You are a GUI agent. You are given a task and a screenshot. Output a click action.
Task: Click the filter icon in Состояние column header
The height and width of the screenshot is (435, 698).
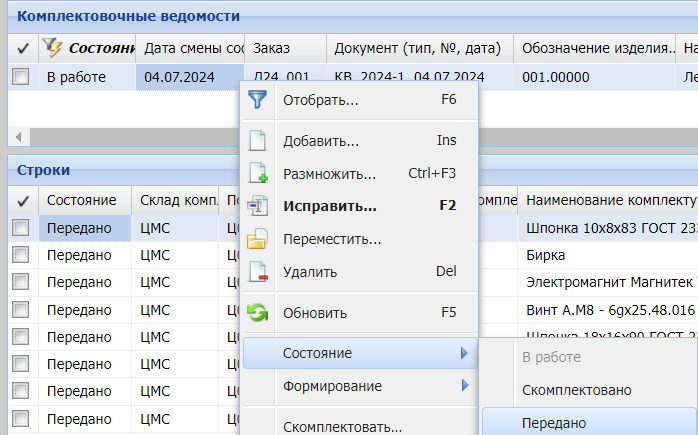click(51, 48)
